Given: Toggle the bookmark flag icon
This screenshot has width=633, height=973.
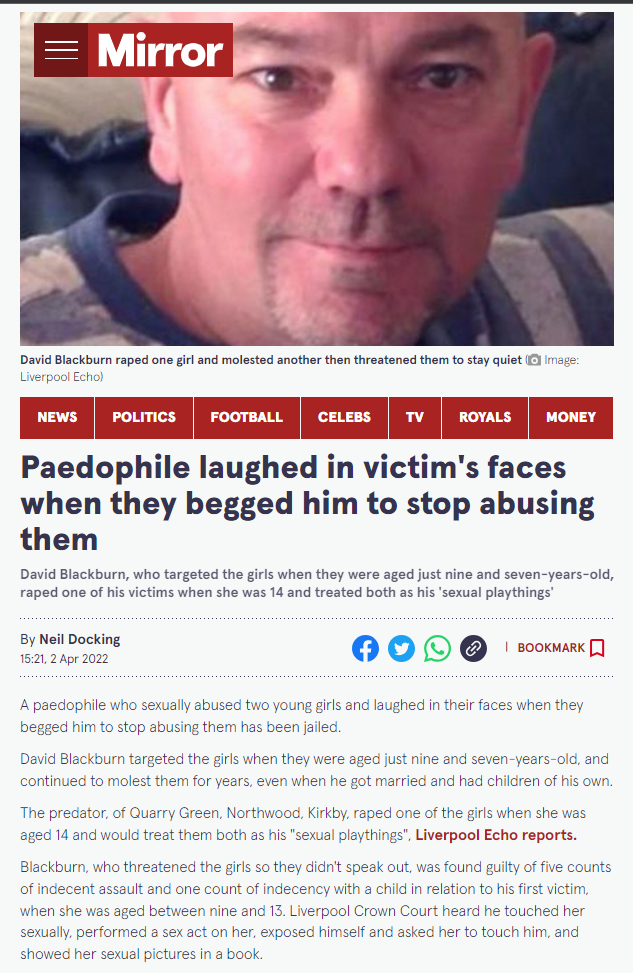Looking at the screenshot, I should (597, 648).
